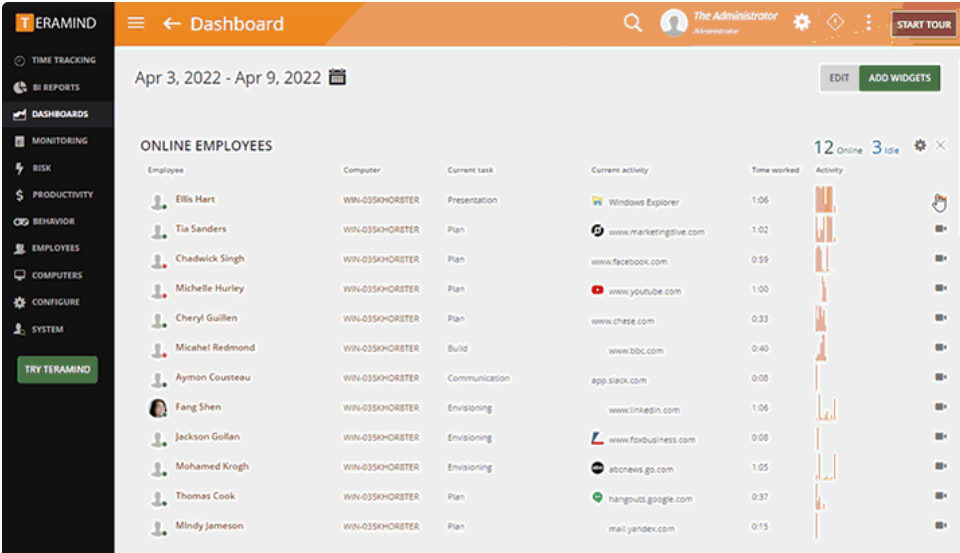Open BEHAVIOR in sidebar
The image size is (960, 553).
point(56,221)
